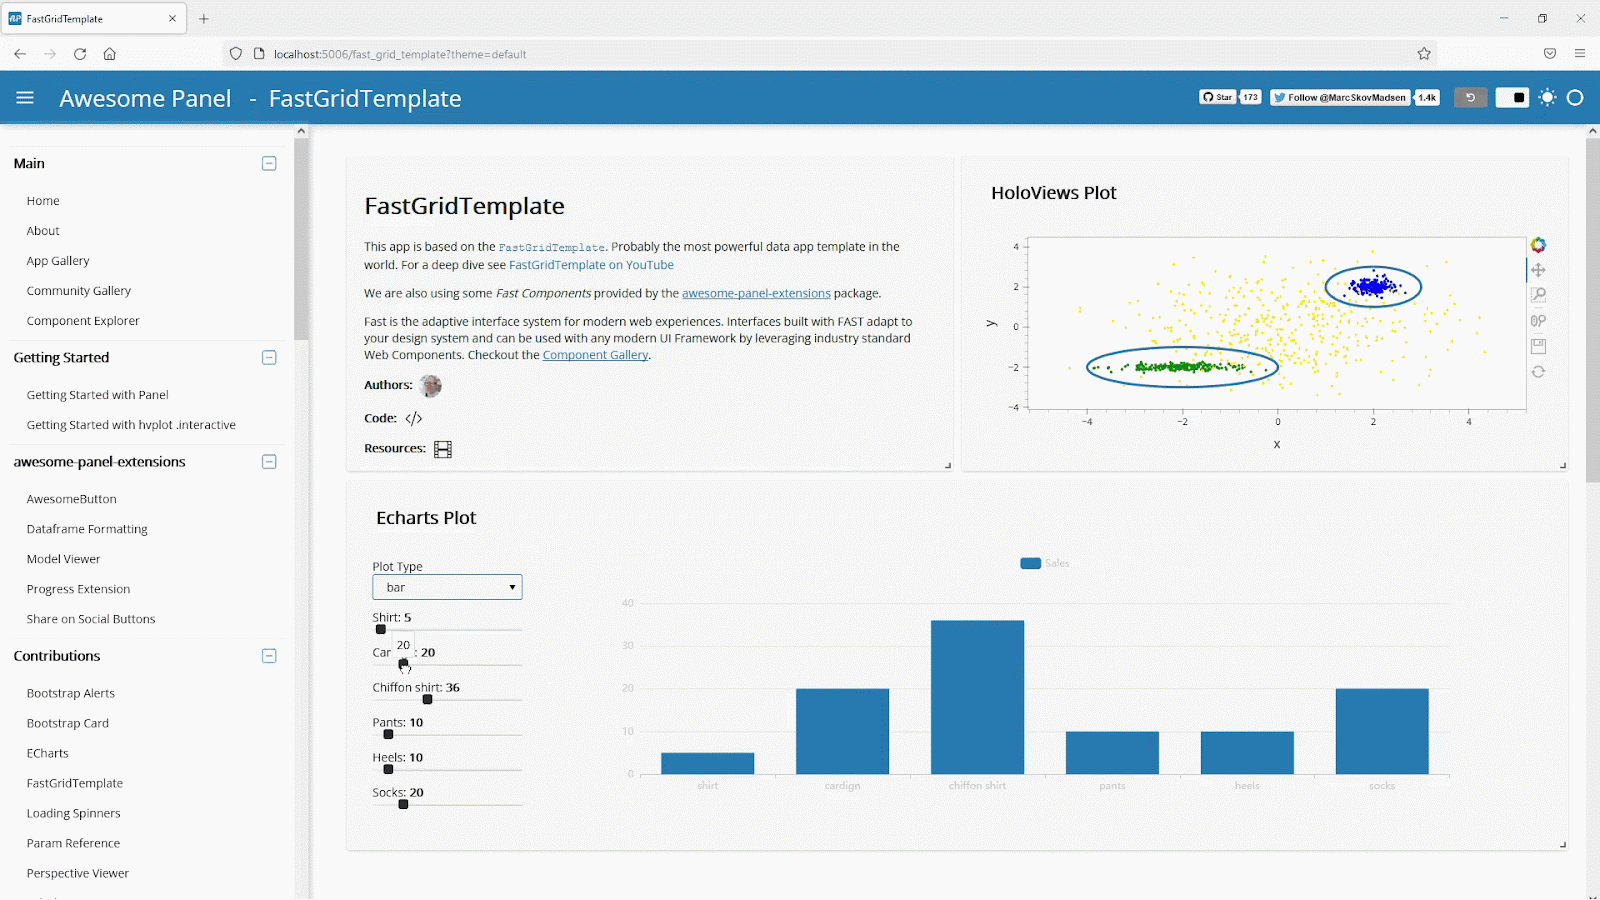Click the plot Reset icon

tap(1538, 371)
